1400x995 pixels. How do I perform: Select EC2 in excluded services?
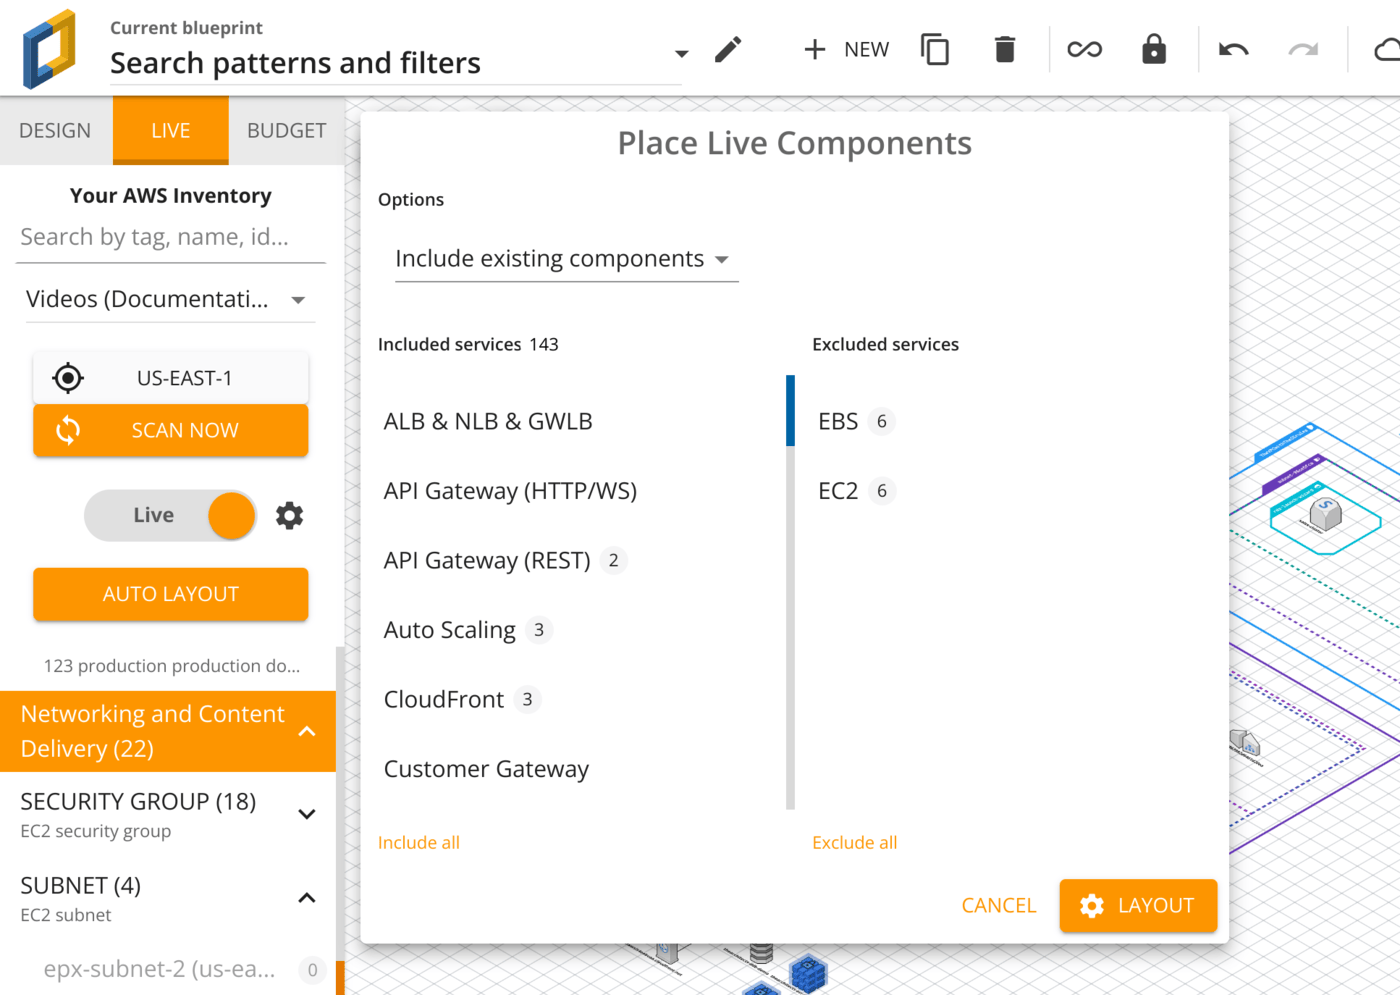pyautogui.click(x=838, y=491)
